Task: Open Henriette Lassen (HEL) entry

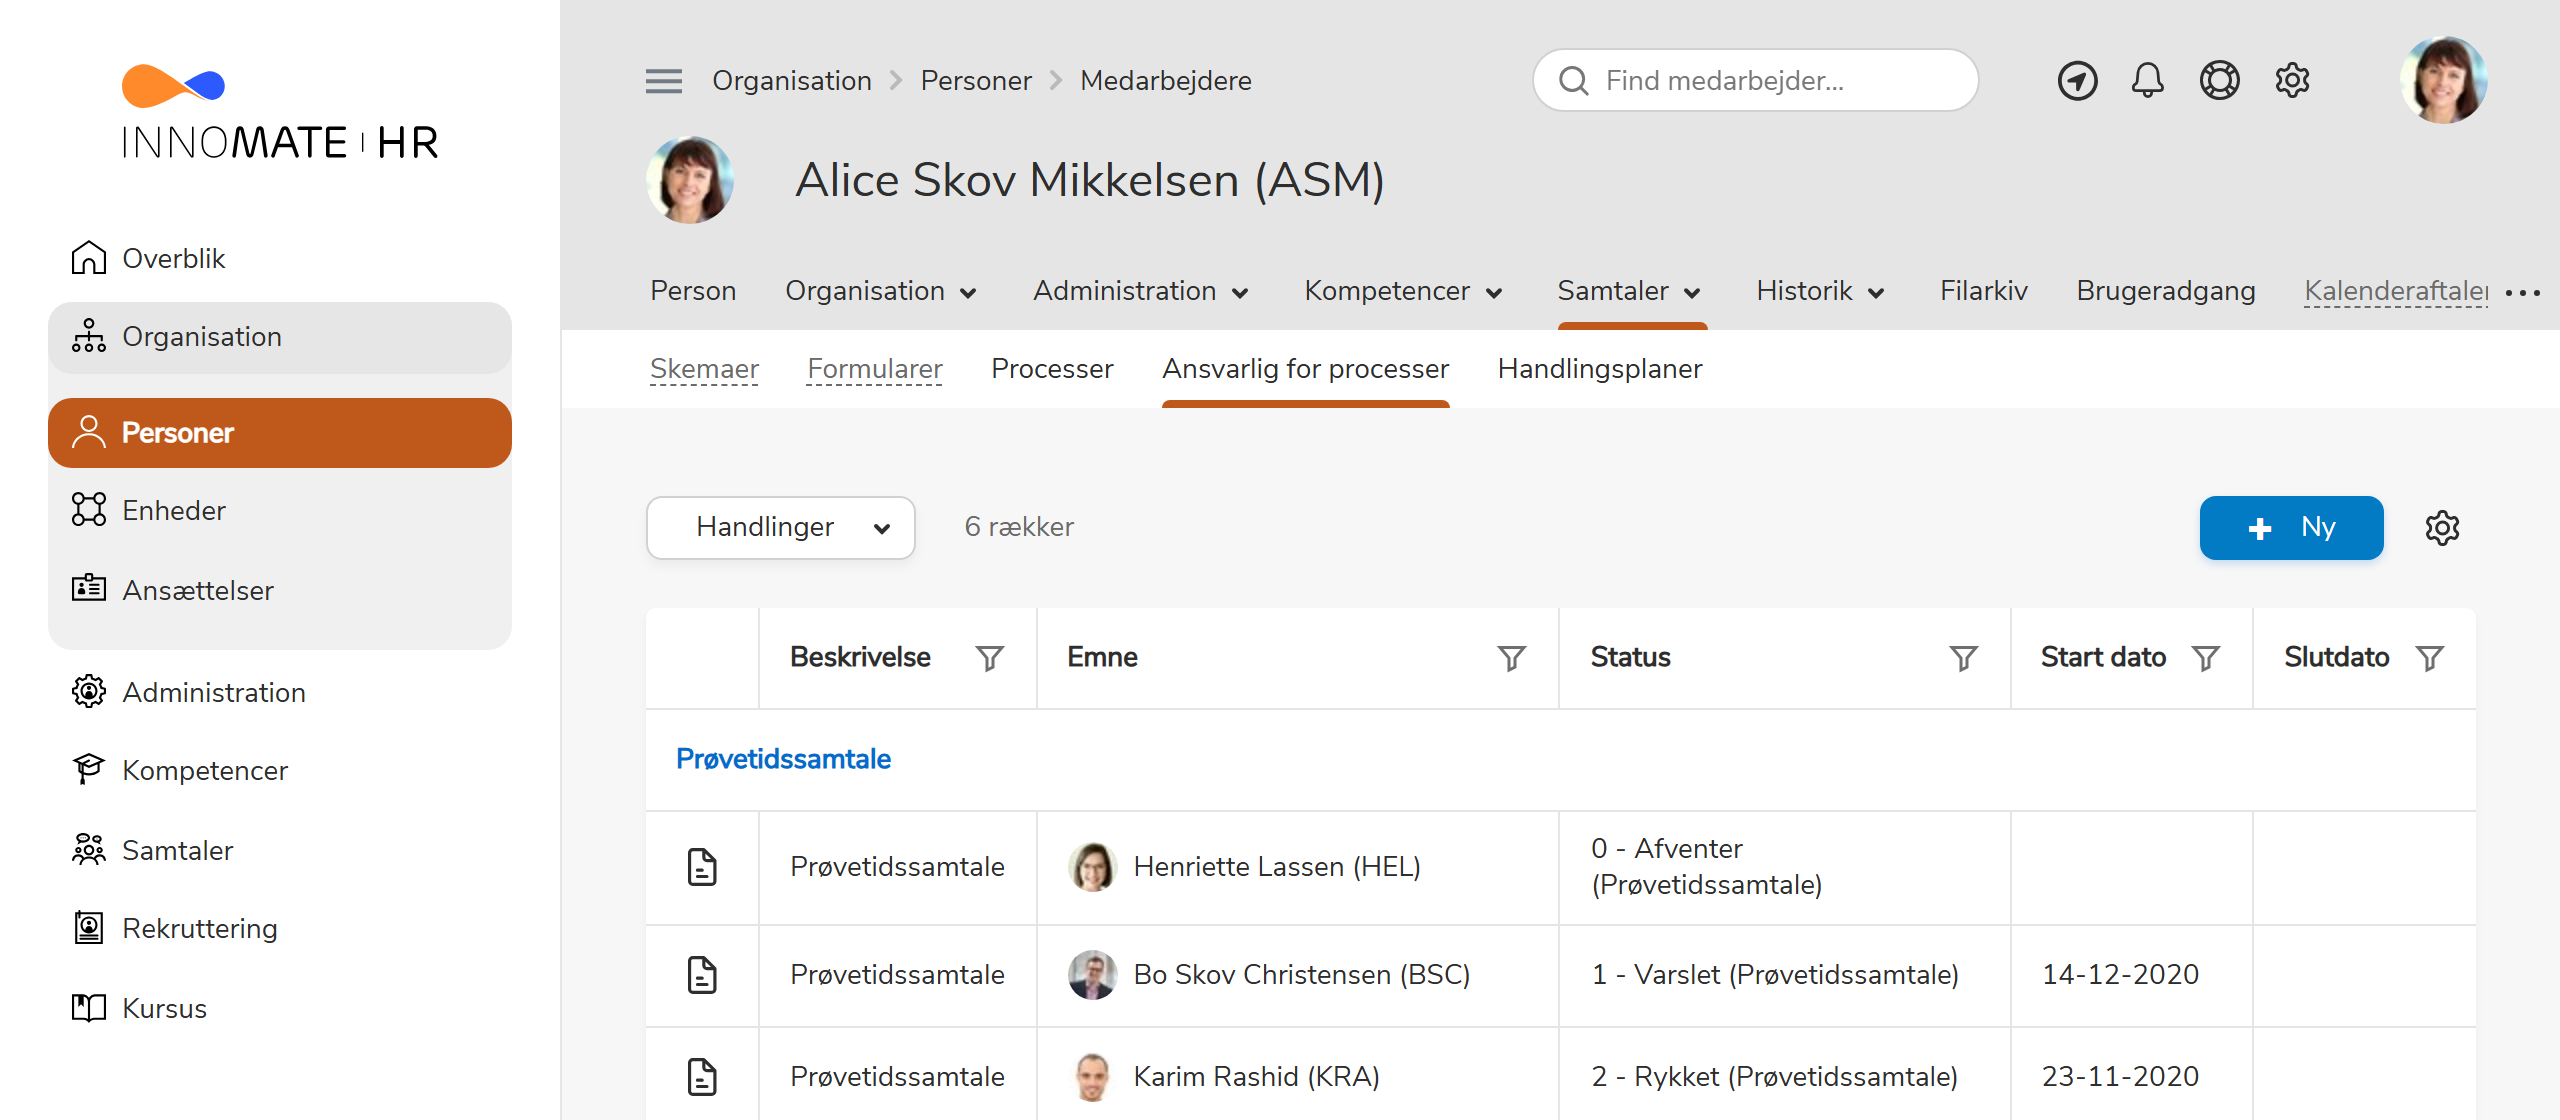Action: click(x=1277, y=867)
